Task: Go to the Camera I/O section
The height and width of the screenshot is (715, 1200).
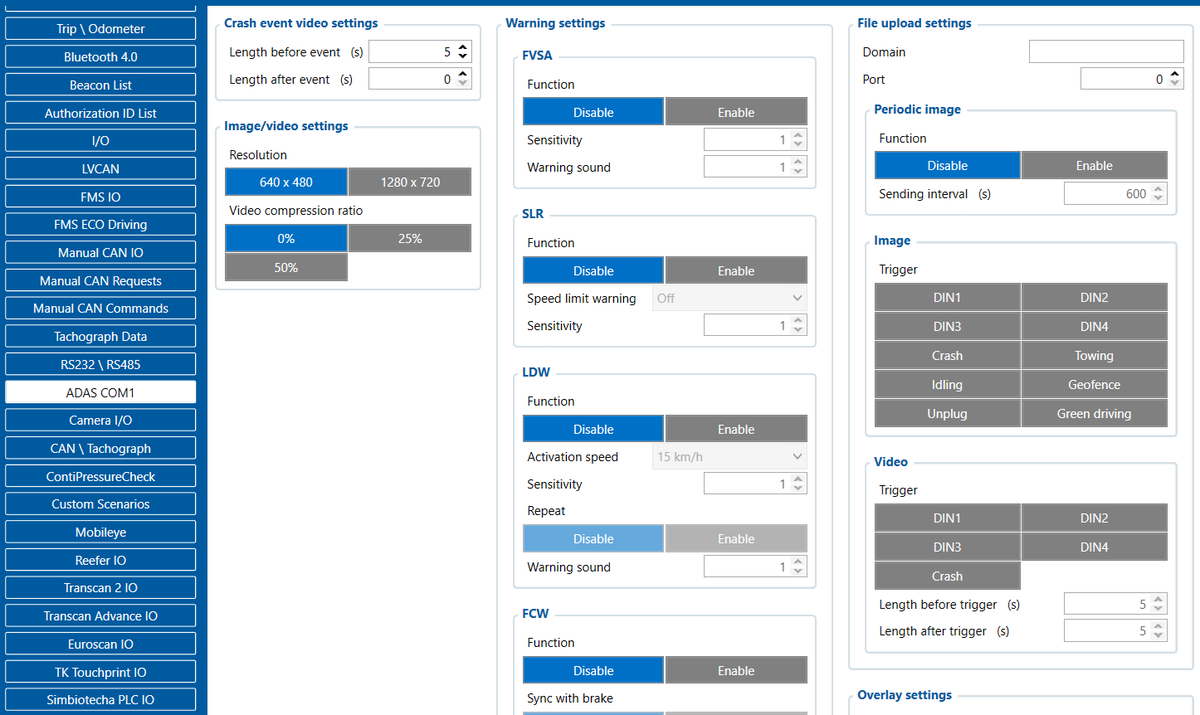Action: pos(100,420)
